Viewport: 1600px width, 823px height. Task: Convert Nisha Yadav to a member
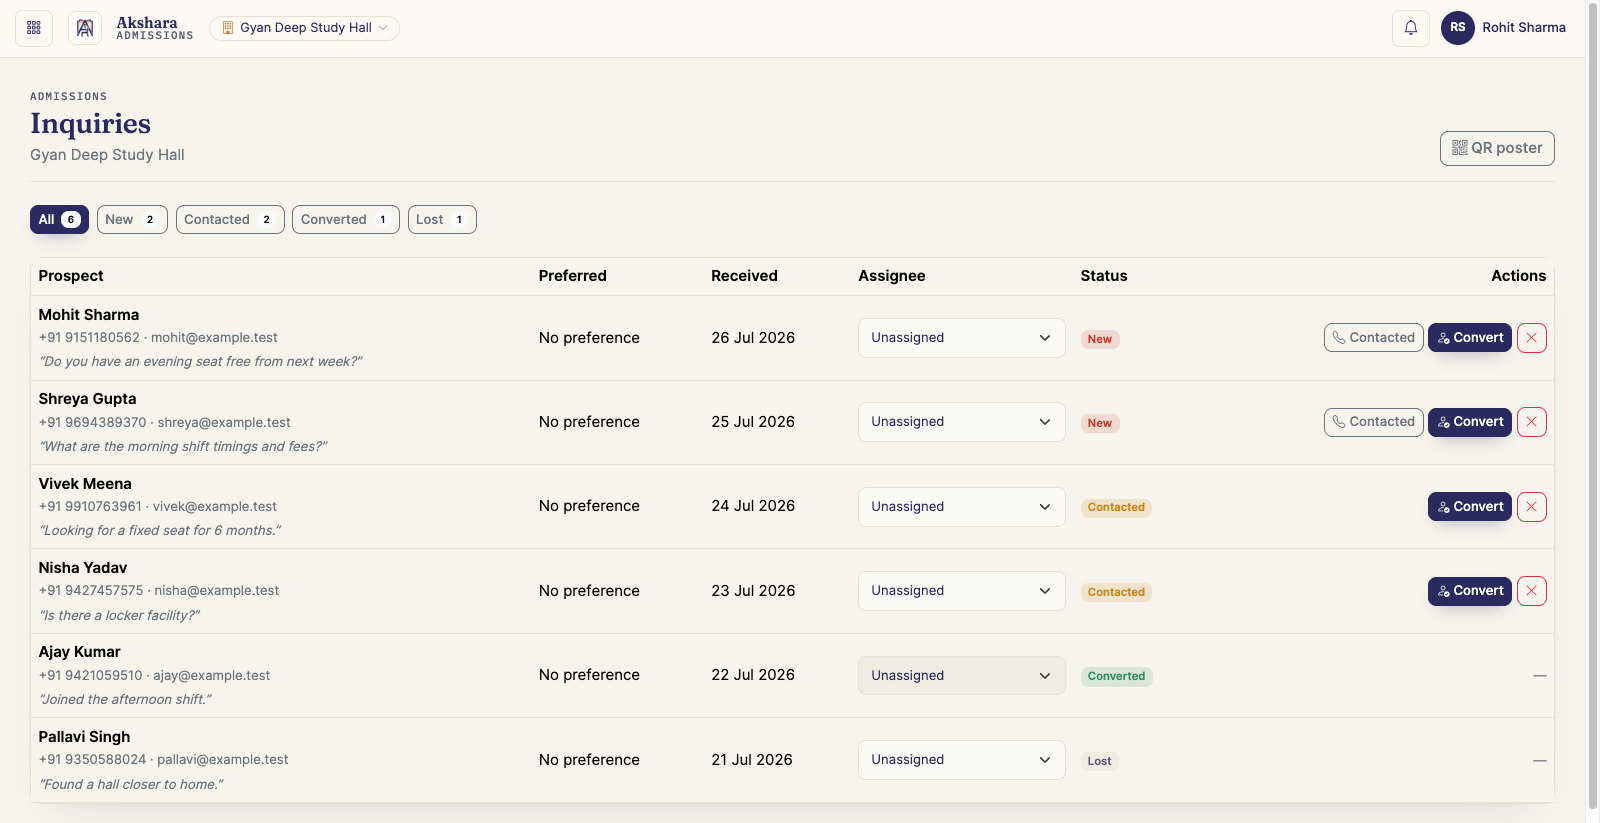[x=1470, y=591]
